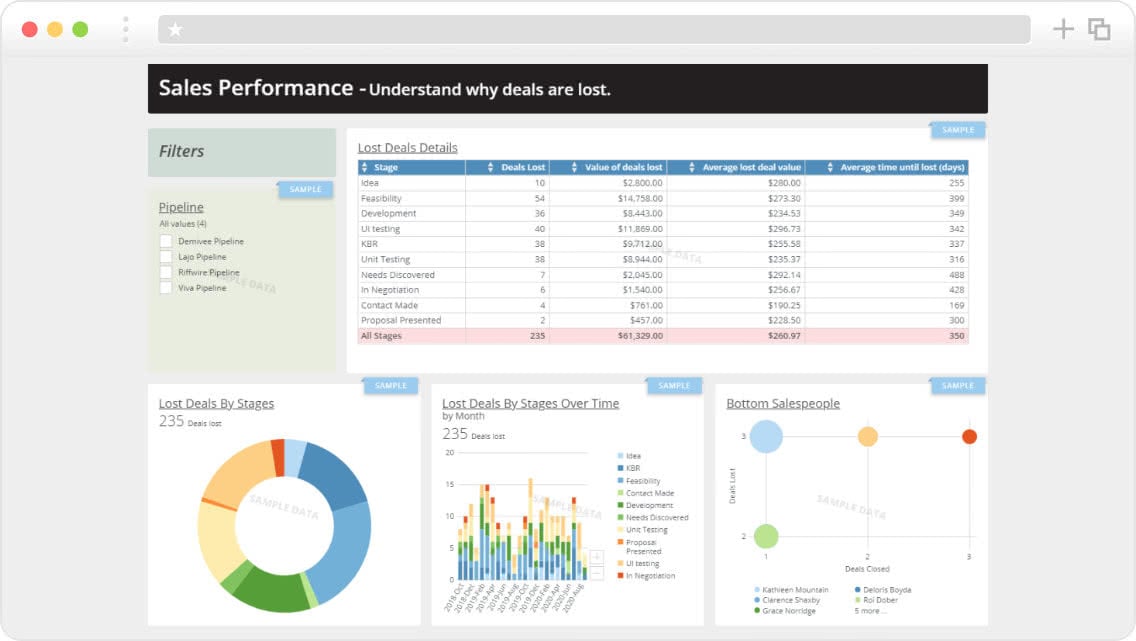Click the Bottom Salespeople title link
1136x641 pixels.
tap(783, 403)
